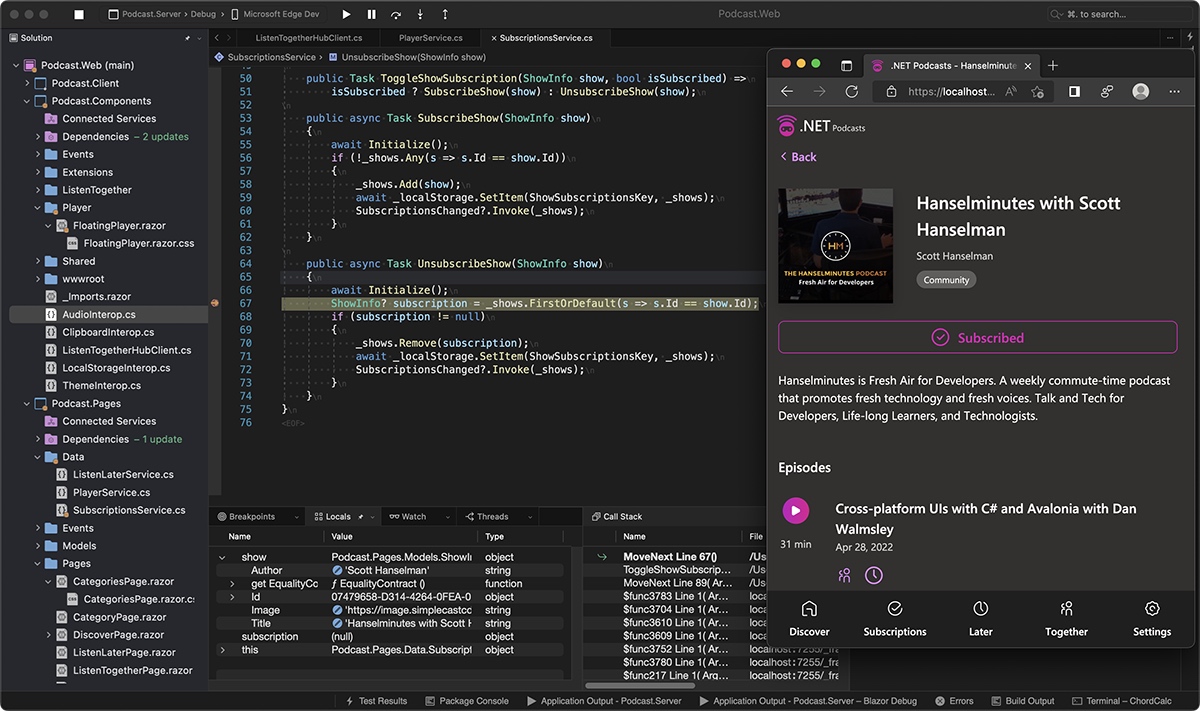1200x711 pixels.
Task: Open the Test Results panel
Action: pyautogui.click(x=377, y=701)
